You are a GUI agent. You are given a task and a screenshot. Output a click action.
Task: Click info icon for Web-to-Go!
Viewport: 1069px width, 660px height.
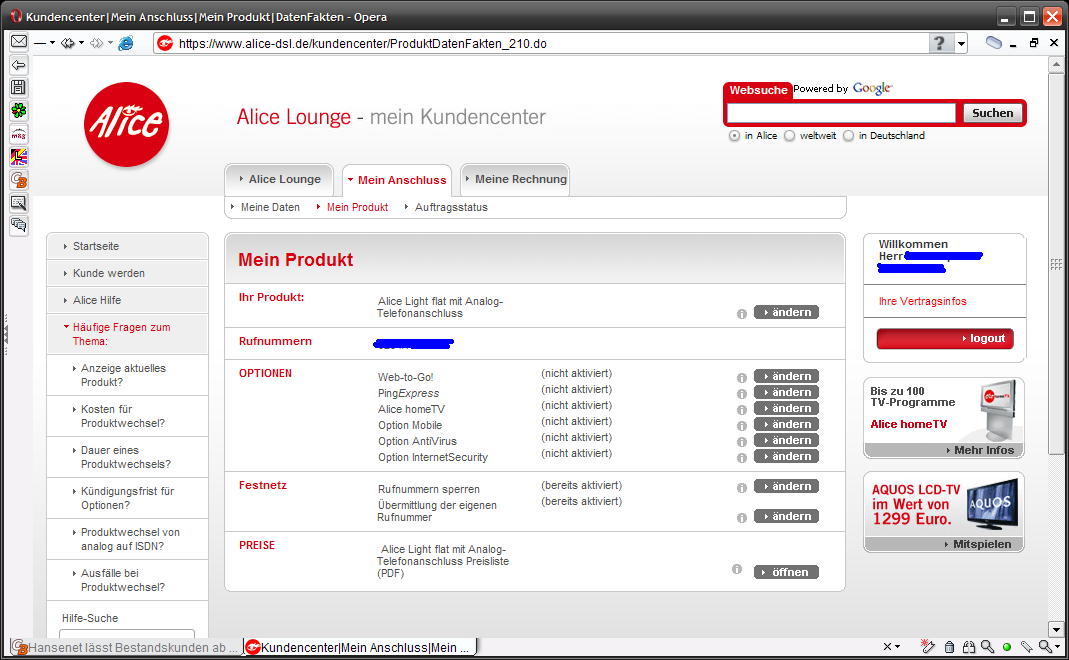[742, 378]
